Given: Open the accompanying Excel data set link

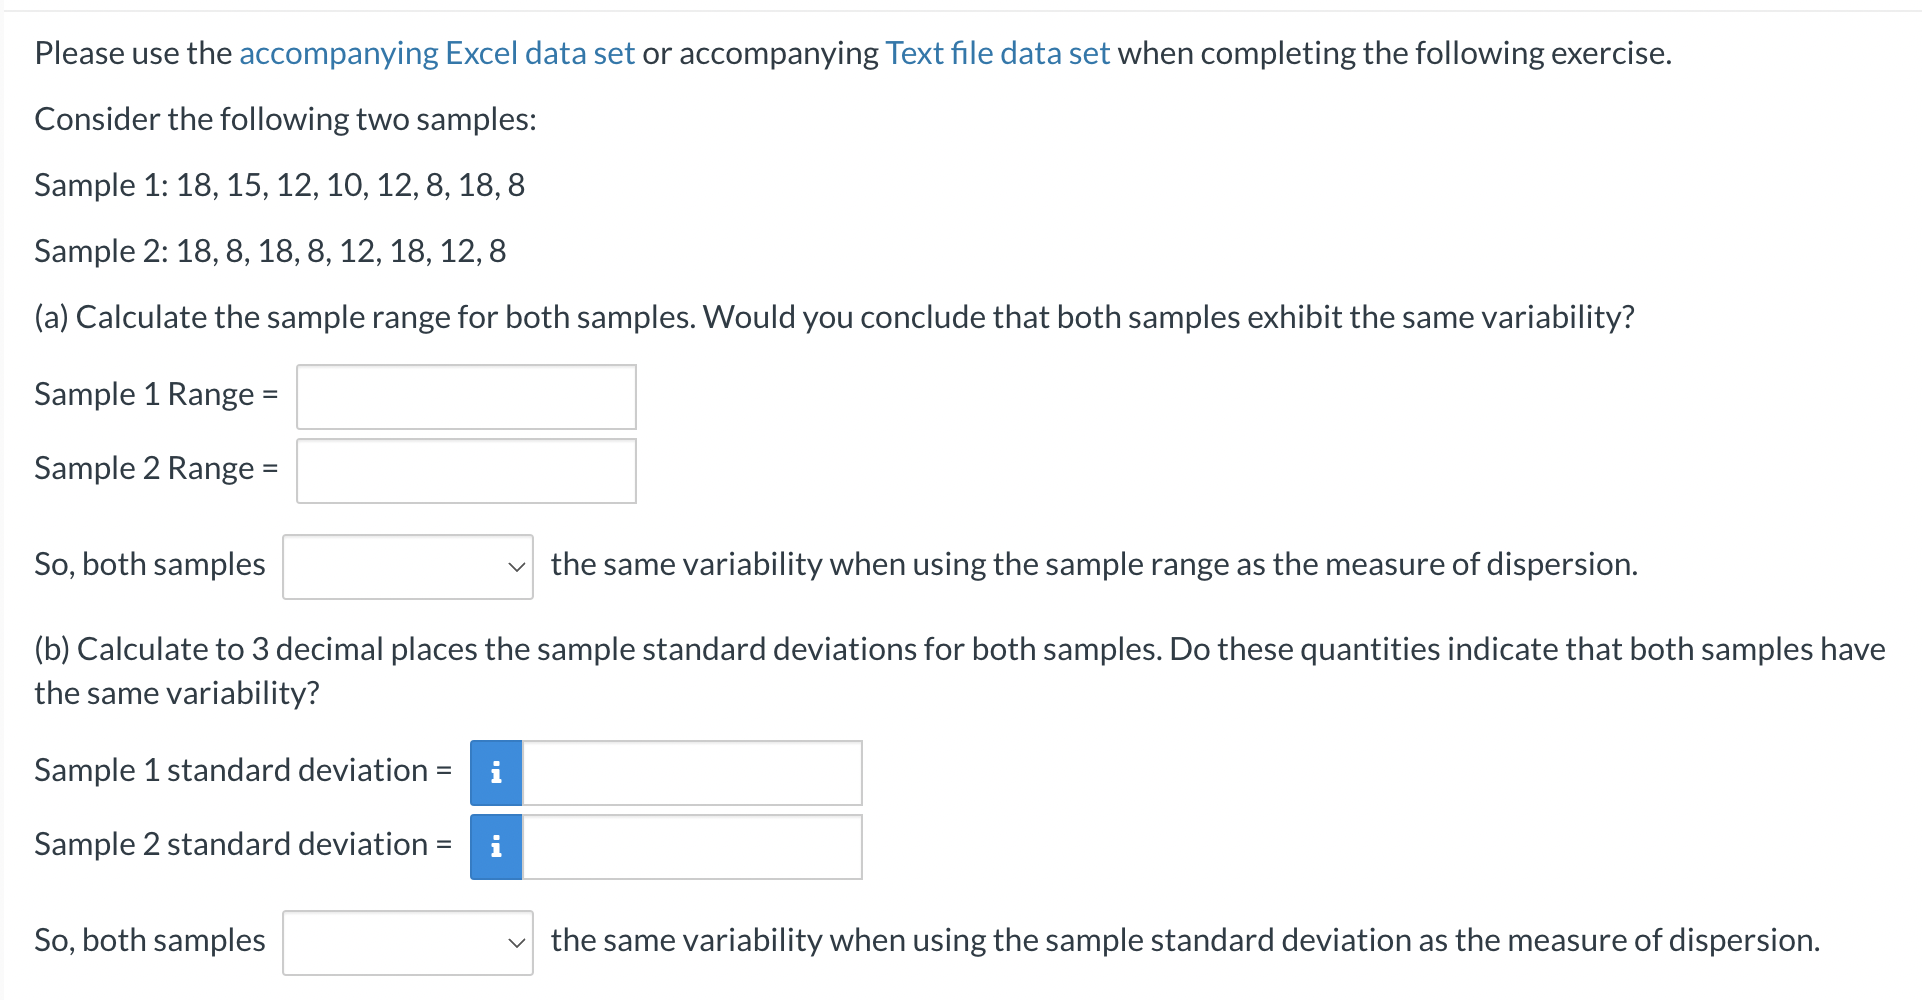Looking at the screenshot, I should click(437, 53).
